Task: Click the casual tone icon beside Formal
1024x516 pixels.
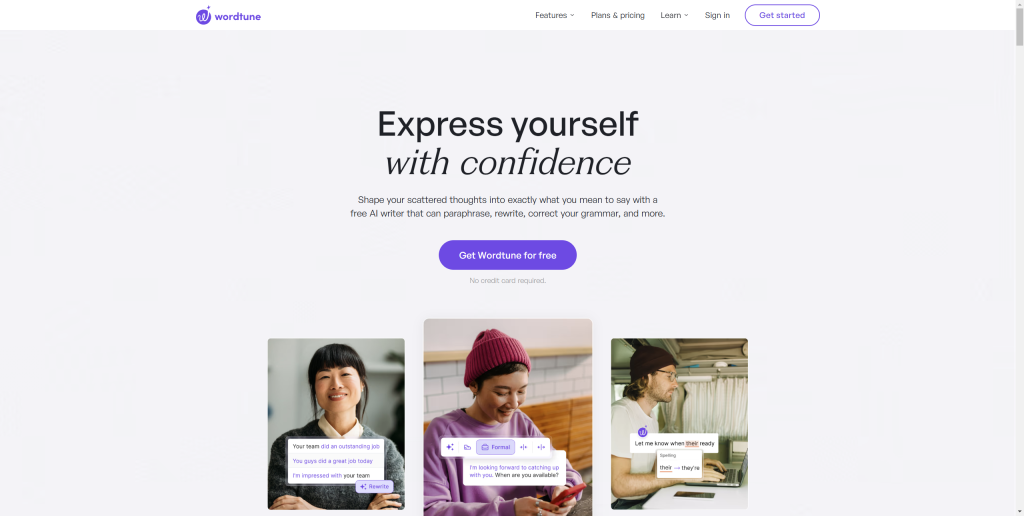Action: (468, 447)
